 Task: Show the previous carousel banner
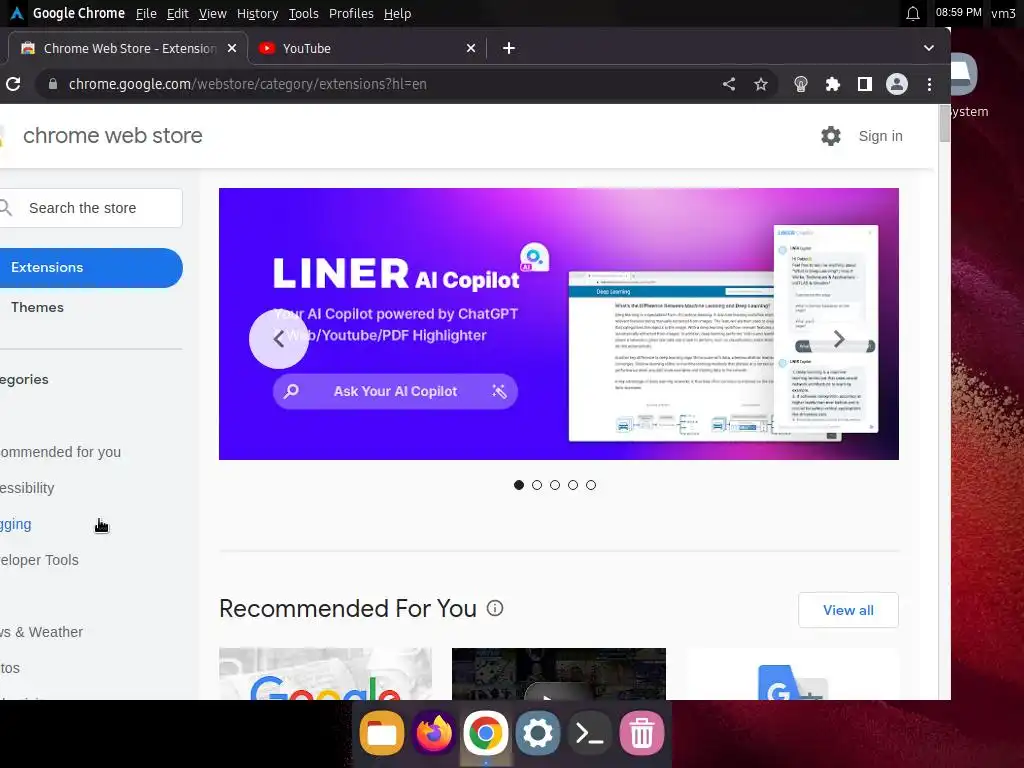279,339
